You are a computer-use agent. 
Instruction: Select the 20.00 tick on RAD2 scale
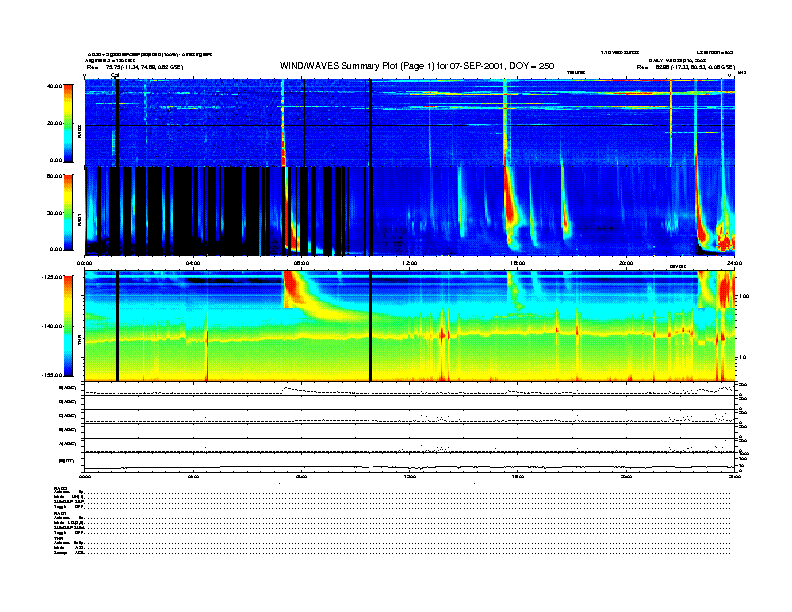[54, 123]
